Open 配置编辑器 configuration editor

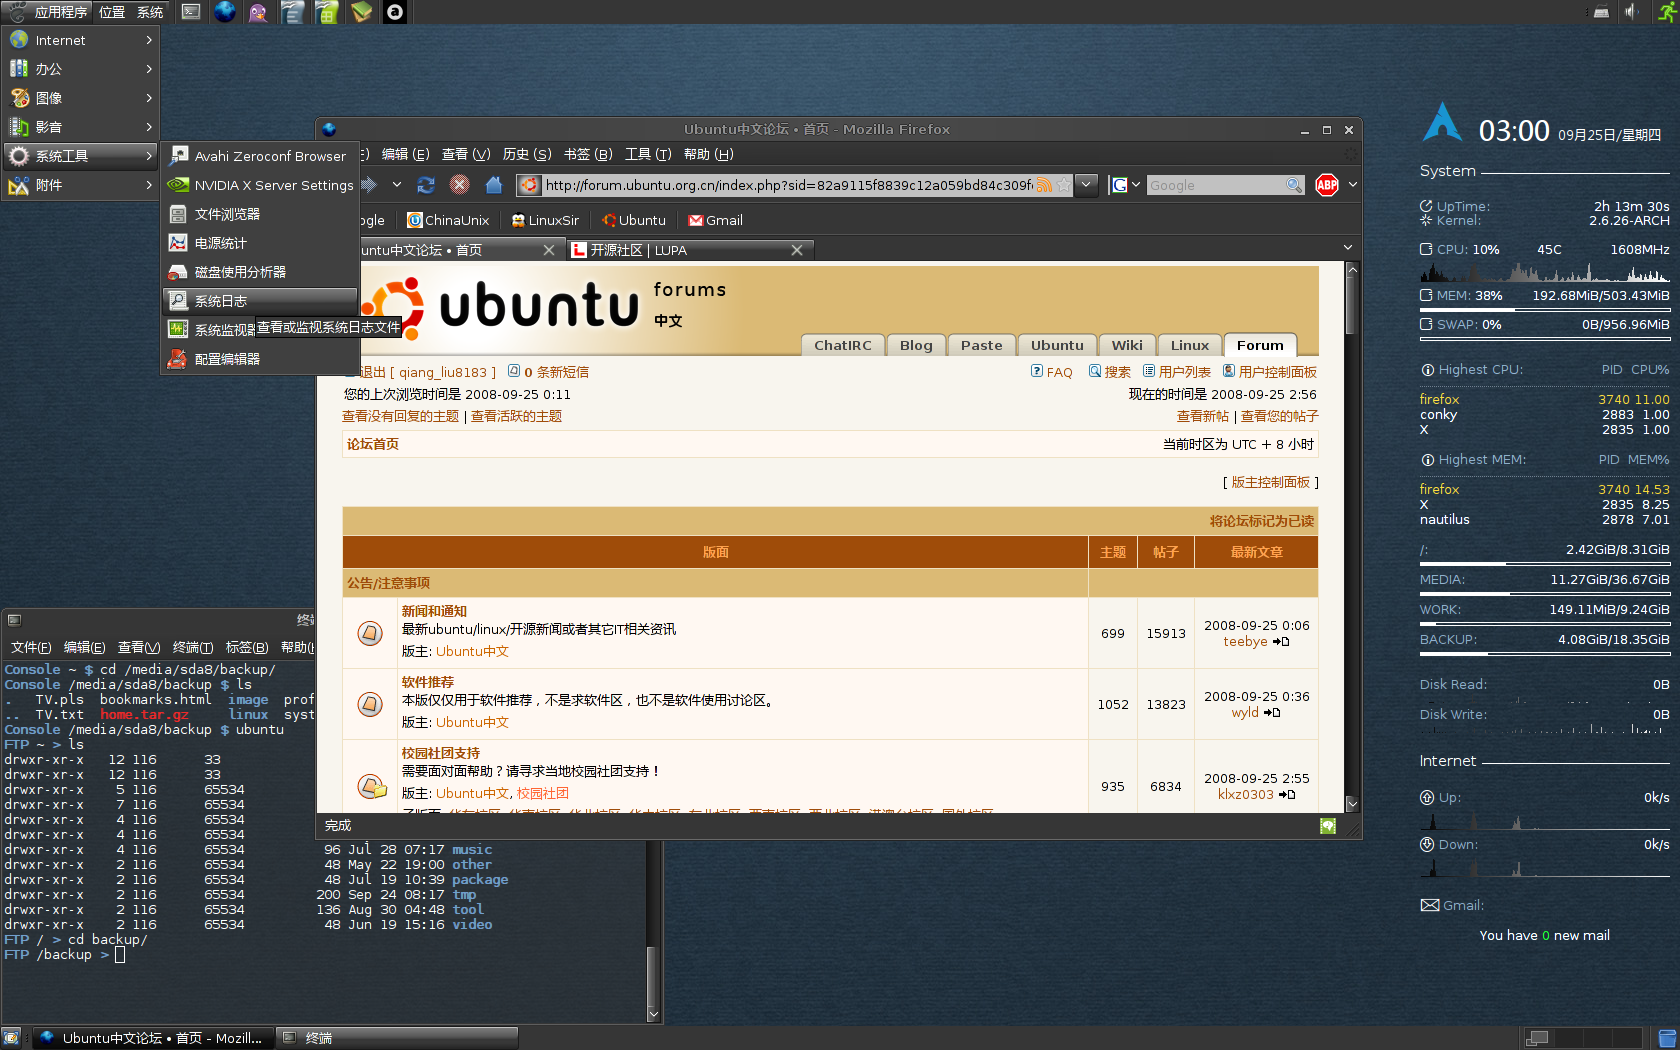260,359
